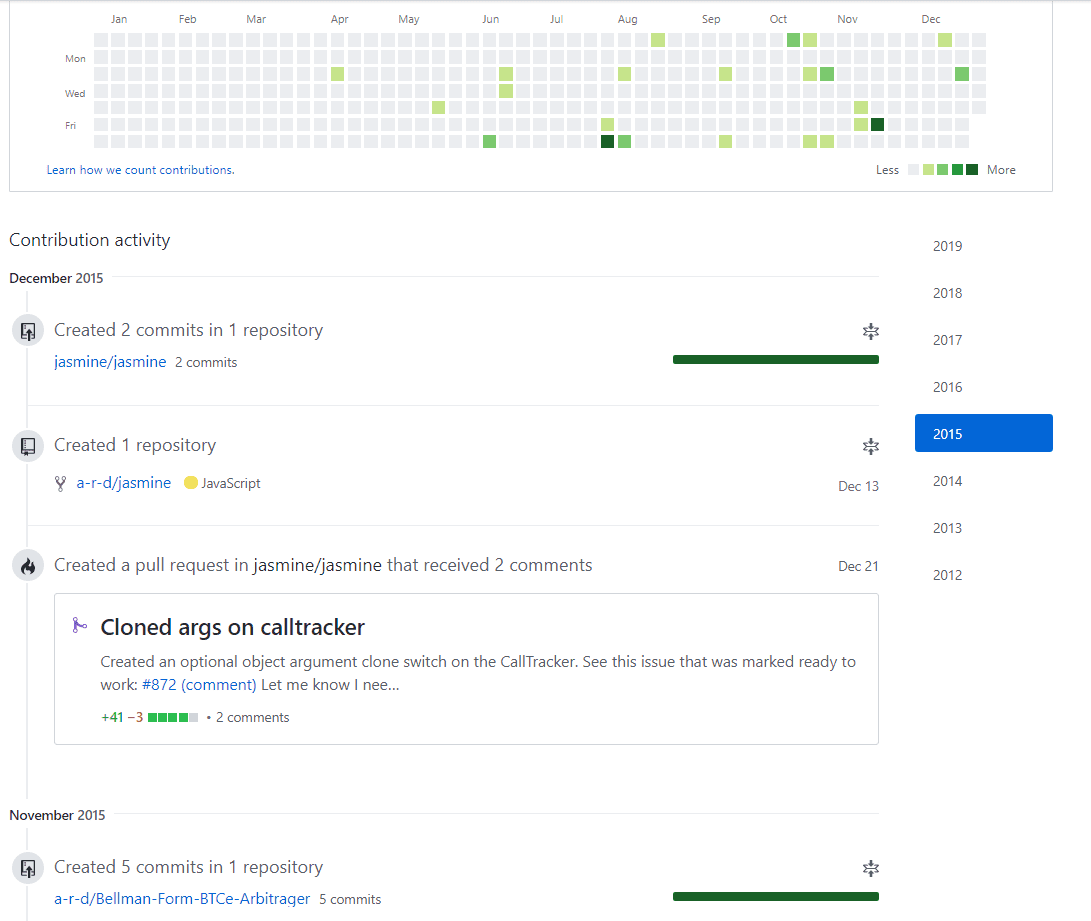
Task: Open the jasmine/jasmine repository link
Action: [x=110, y=362]
